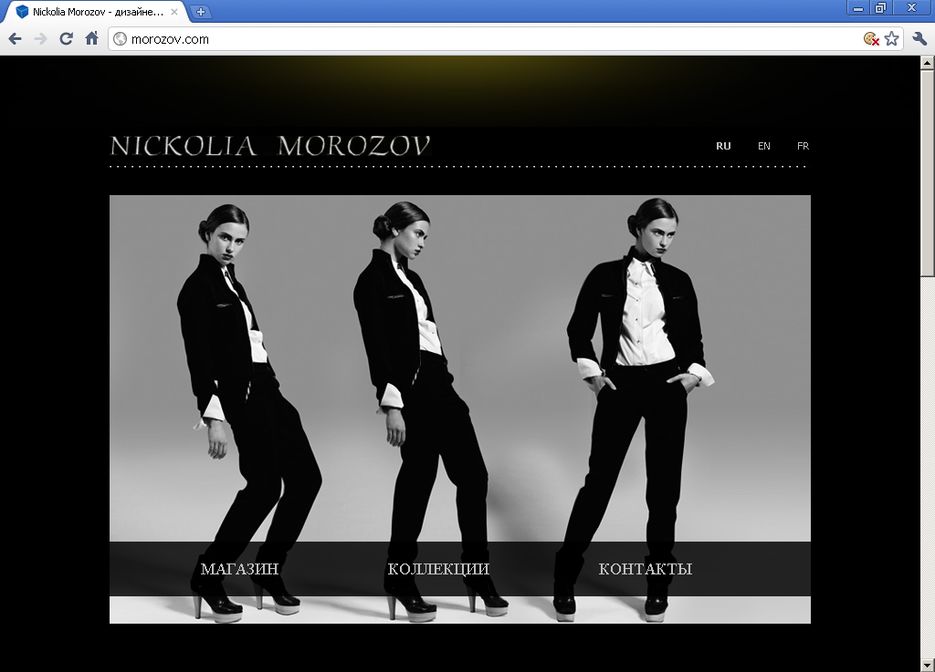The width and height of the screenshot is (935, 672).
Task: Open the browser home page icon
Action: coord(92,39)
